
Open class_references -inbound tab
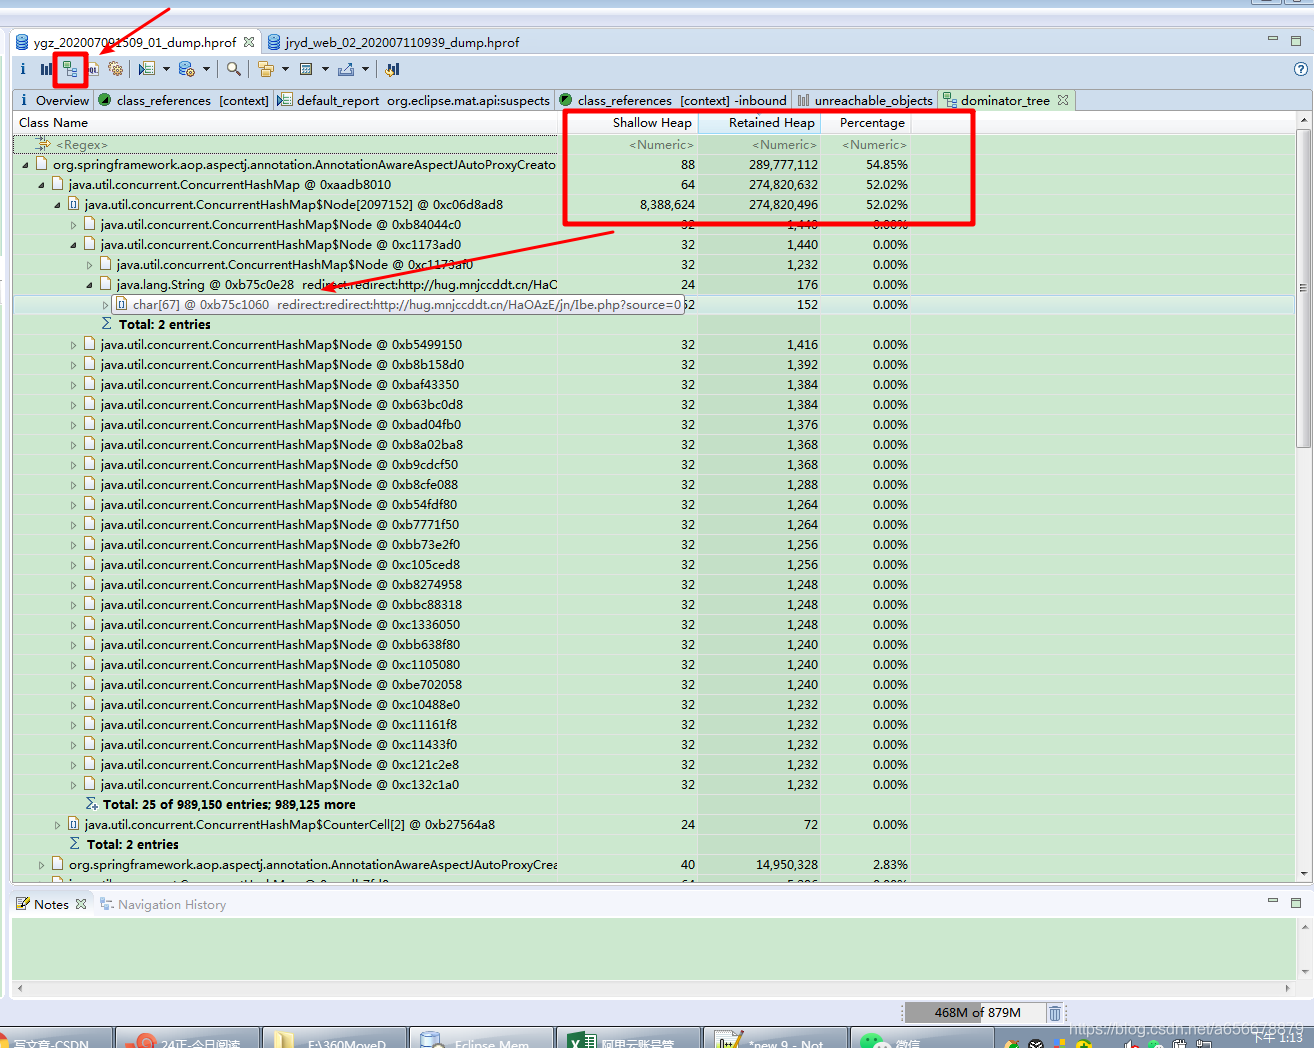673,100
